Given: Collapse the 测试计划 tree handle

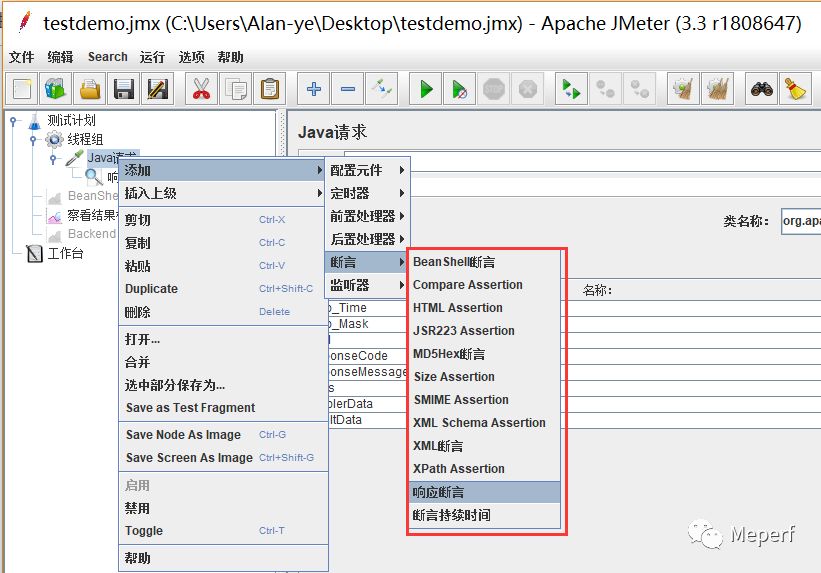Looking at the screenshot, I should tap(13, 121).
